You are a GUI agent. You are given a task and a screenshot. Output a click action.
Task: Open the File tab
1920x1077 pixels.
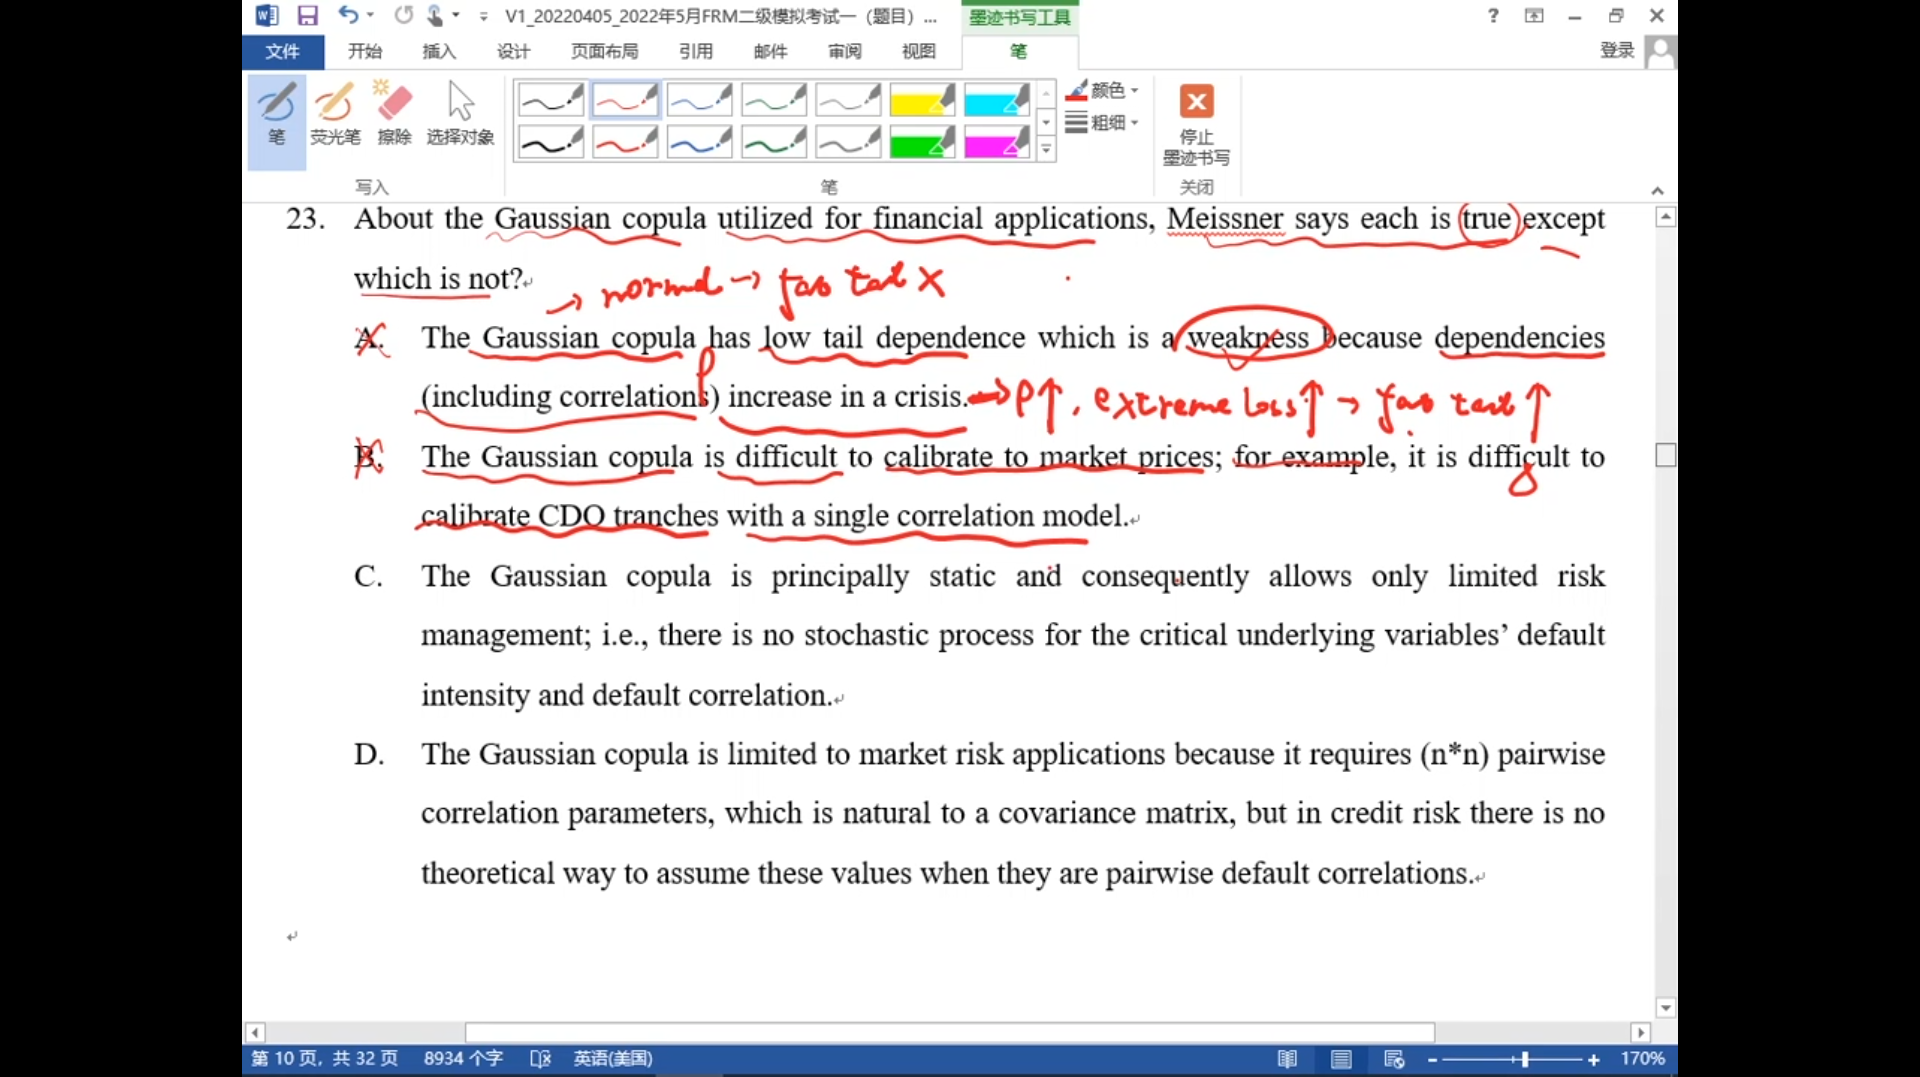point(282,51)
